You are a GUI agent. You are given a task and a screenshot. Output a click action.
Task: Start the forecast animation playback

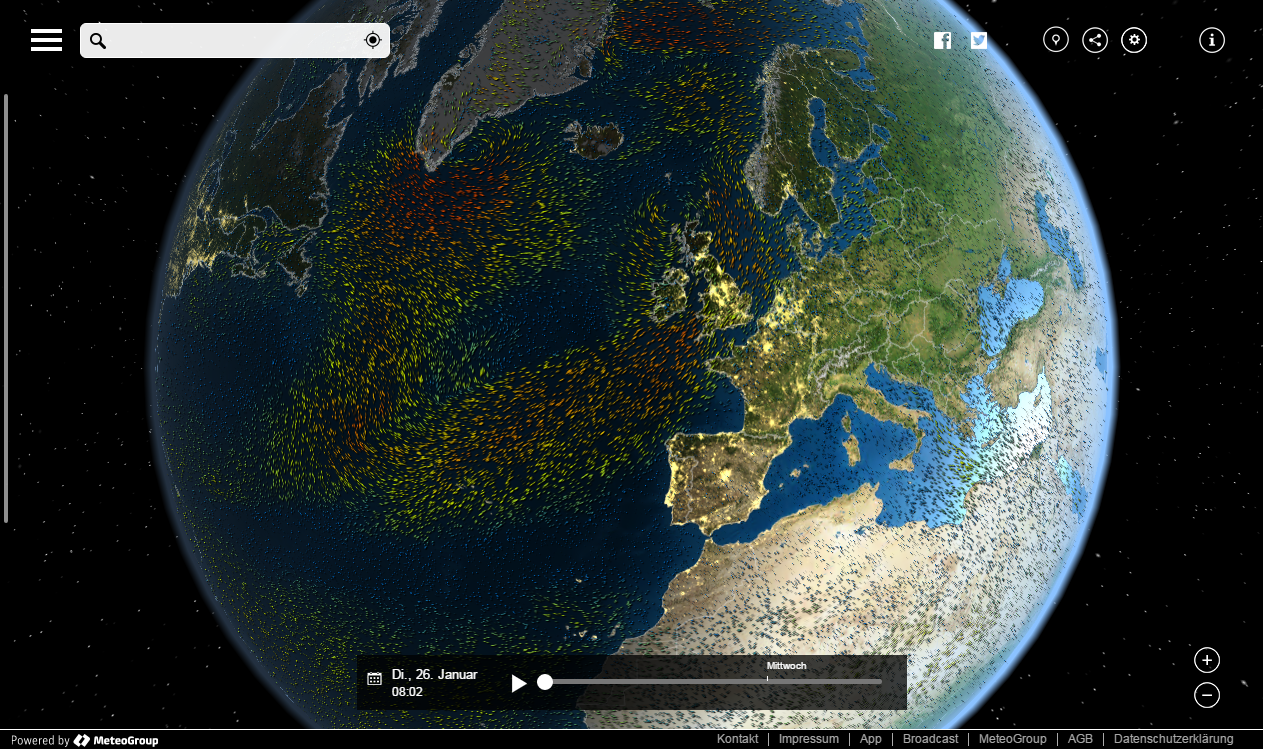tap(519, 683)
